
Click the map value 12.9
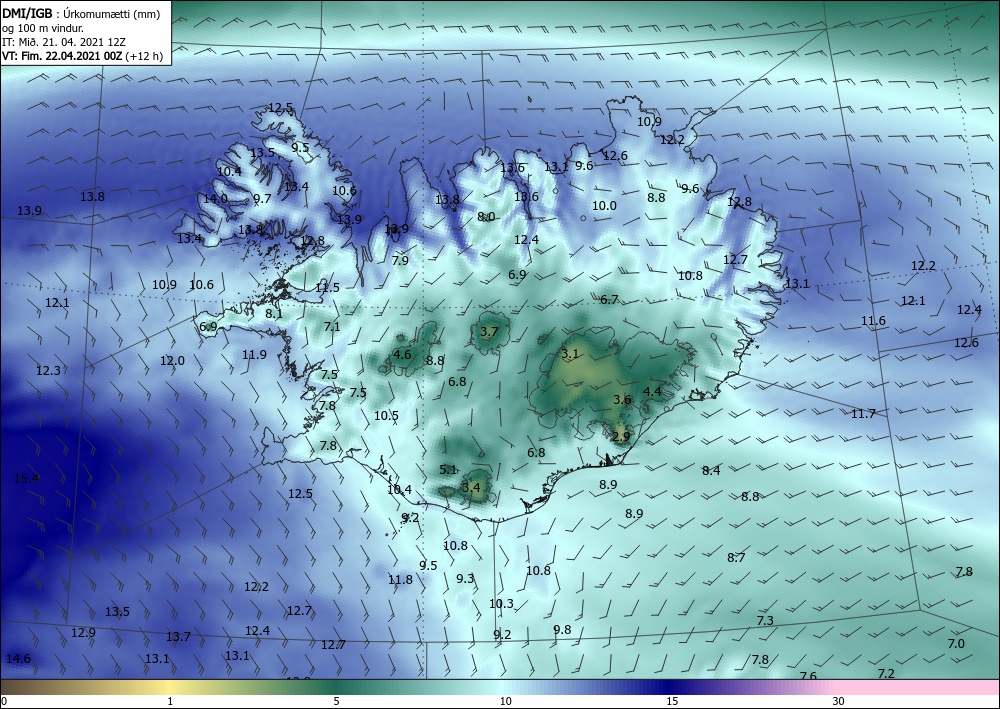coord(83,633)
